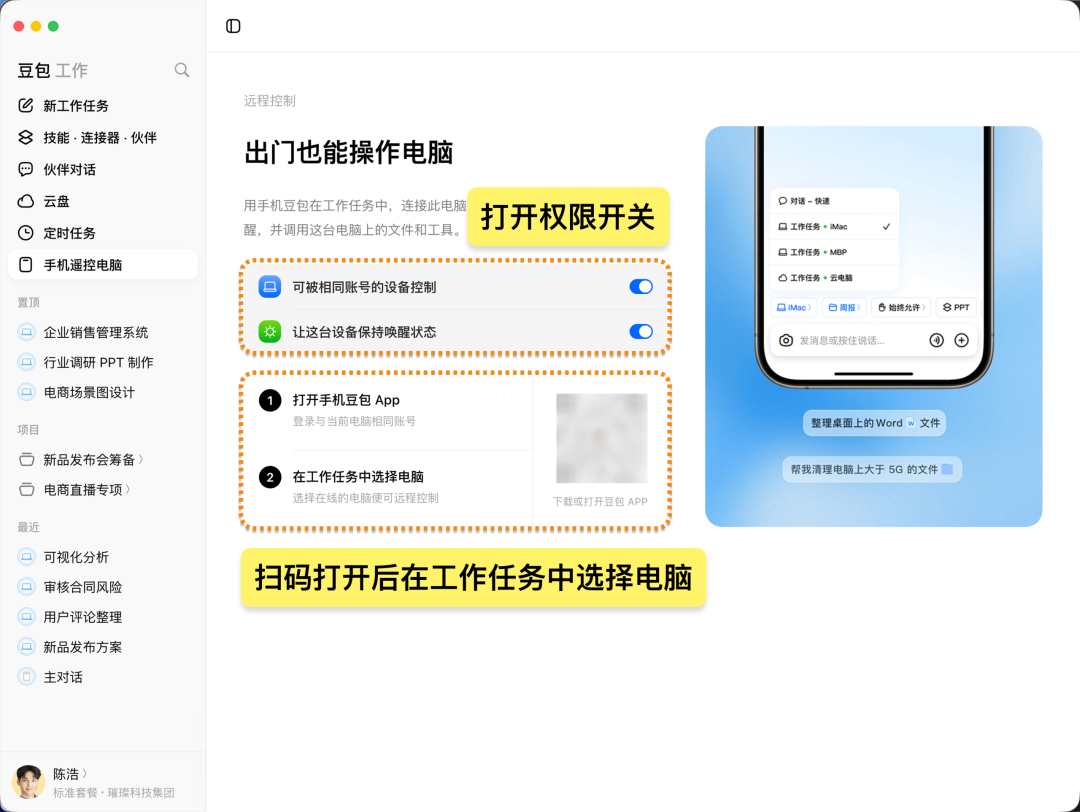
Task: Click the plus icon in the phone preview
Action: 962,340
